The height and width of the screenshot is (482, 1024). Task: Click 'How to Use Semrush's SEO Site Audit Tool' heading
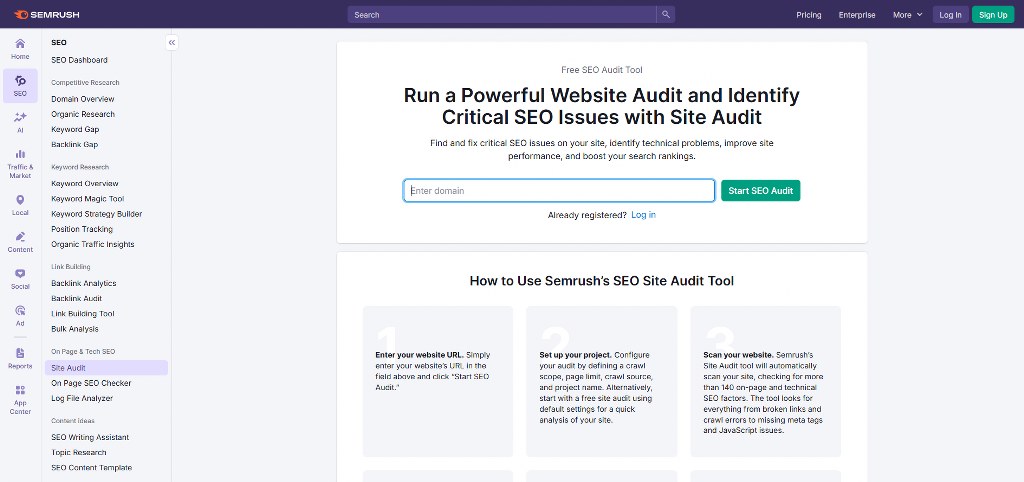(601, 281)
